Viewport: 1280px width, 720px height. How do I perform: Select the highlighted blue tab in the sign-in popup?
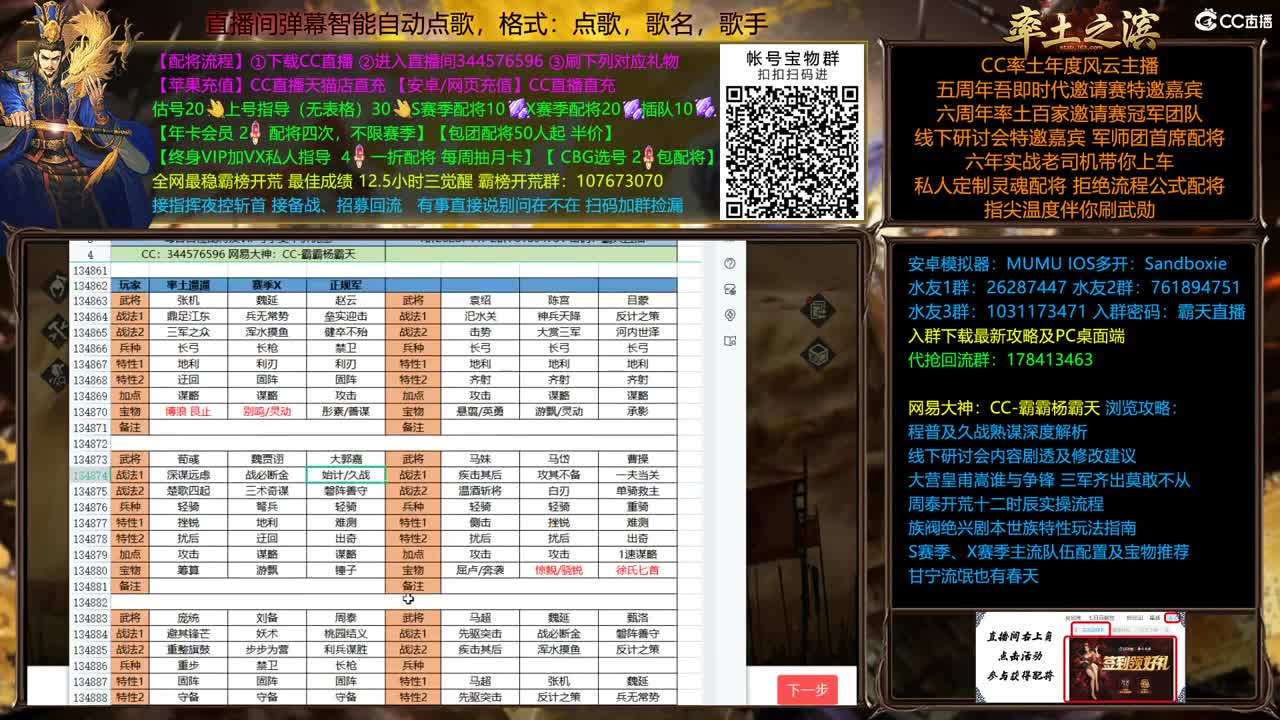[x=1091, y=628]
